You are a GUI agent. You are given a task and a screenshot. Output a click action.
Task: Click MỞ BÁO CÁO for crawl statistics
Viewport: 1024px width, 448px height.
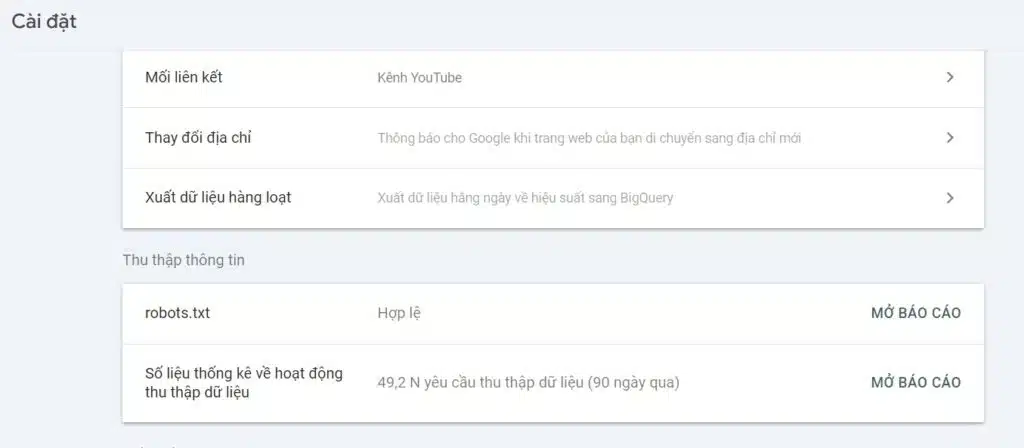tap(915, 383)
